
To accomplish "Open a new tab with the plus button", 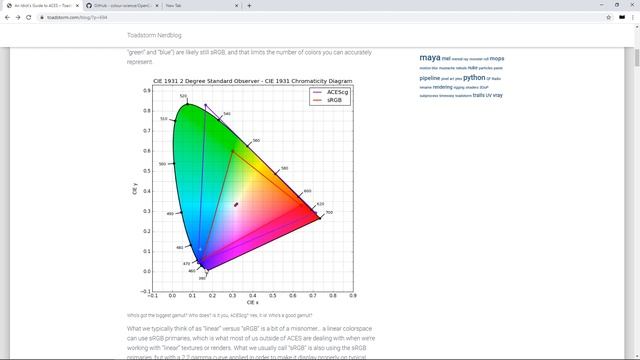I will tap(249, 6).
